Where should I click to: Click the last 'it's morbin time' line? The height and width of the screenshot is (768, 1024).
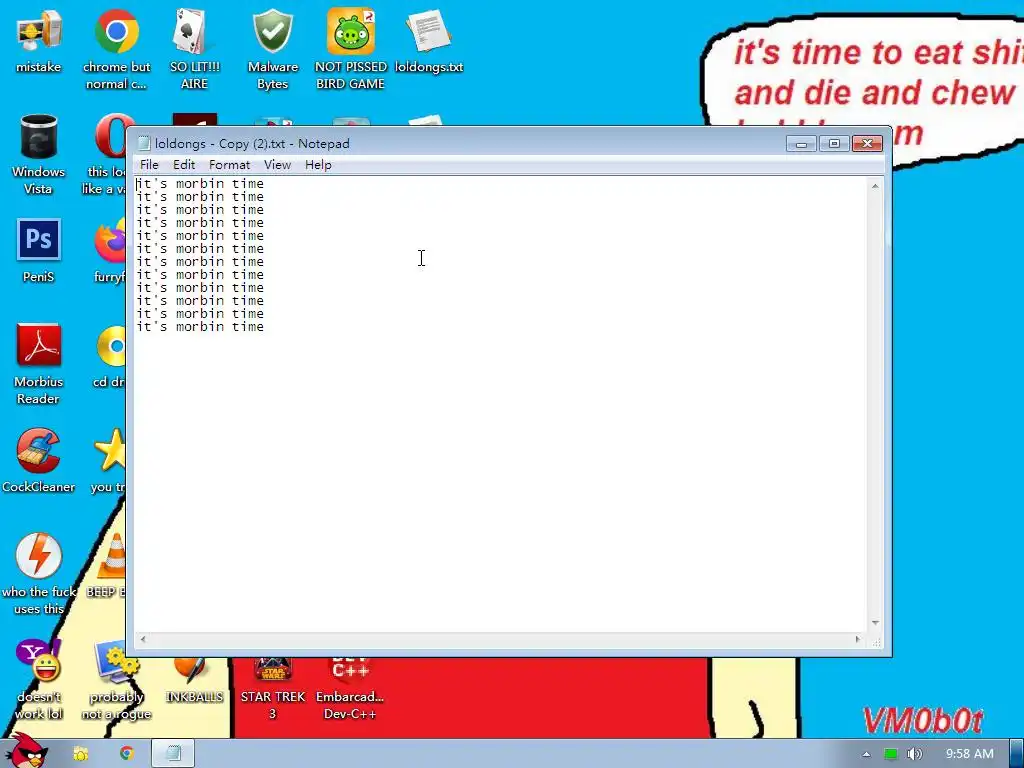click(200, 327)
